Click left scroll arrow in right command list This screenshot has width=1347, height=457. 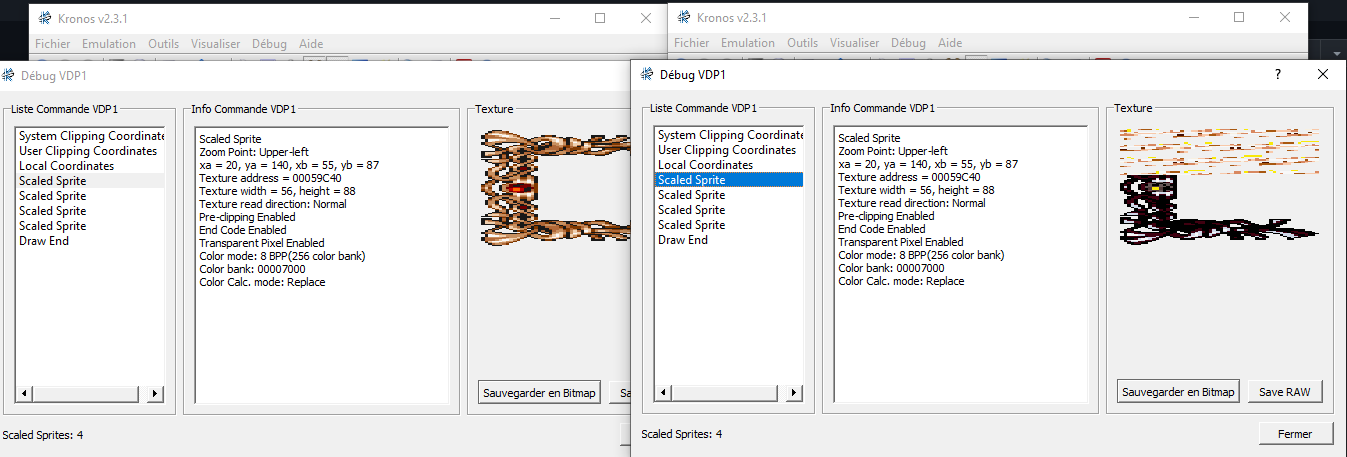coord(664,393)
